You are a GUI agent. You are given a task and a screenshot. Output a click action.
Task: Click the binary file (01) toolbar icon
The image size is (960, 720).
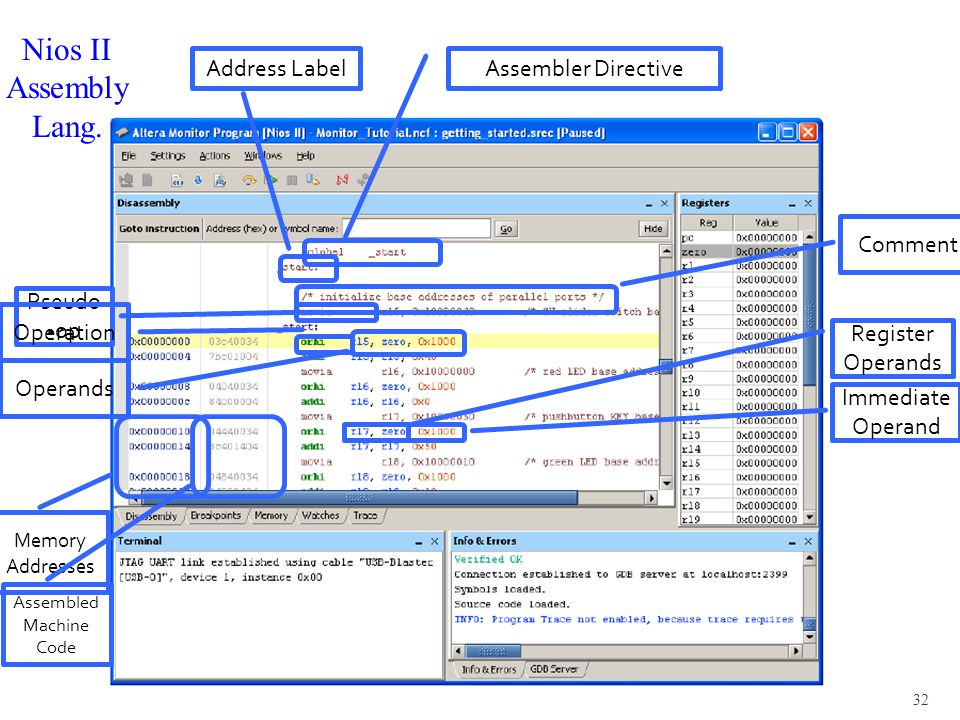coord(177,181)
